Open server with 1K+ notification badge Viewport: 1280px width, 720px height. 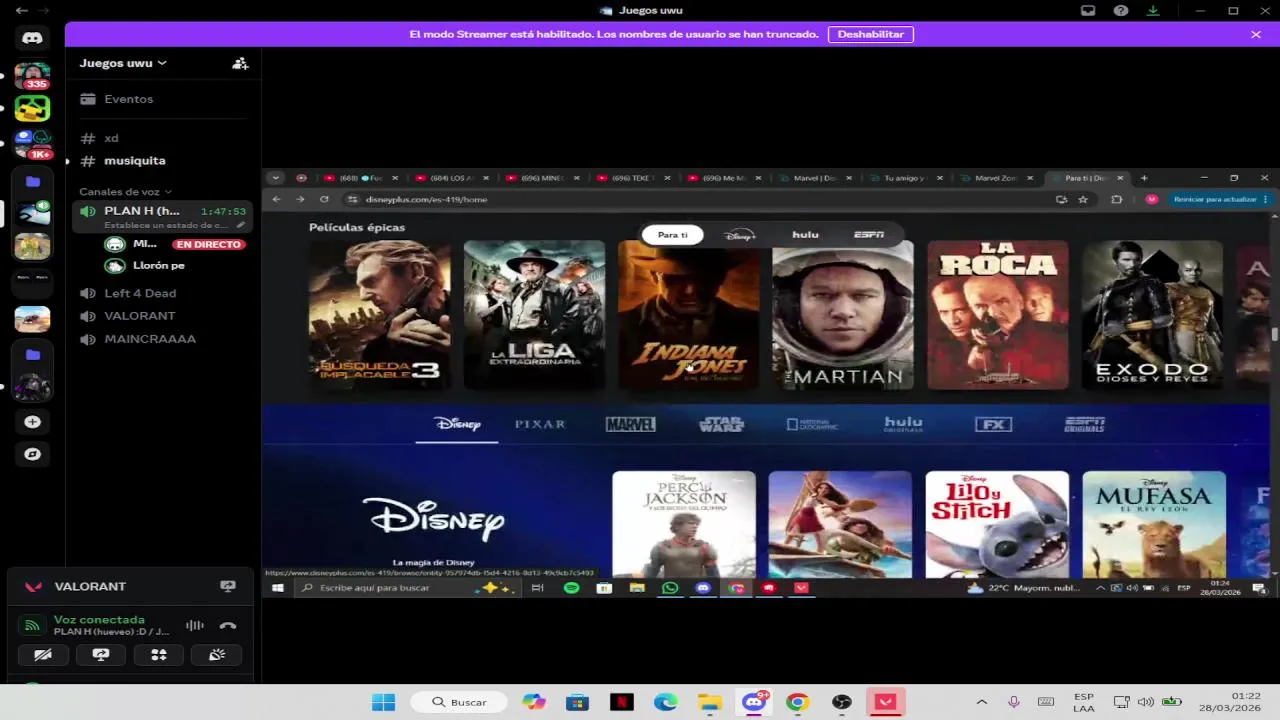pyautogui.click(x=32, y=145)
